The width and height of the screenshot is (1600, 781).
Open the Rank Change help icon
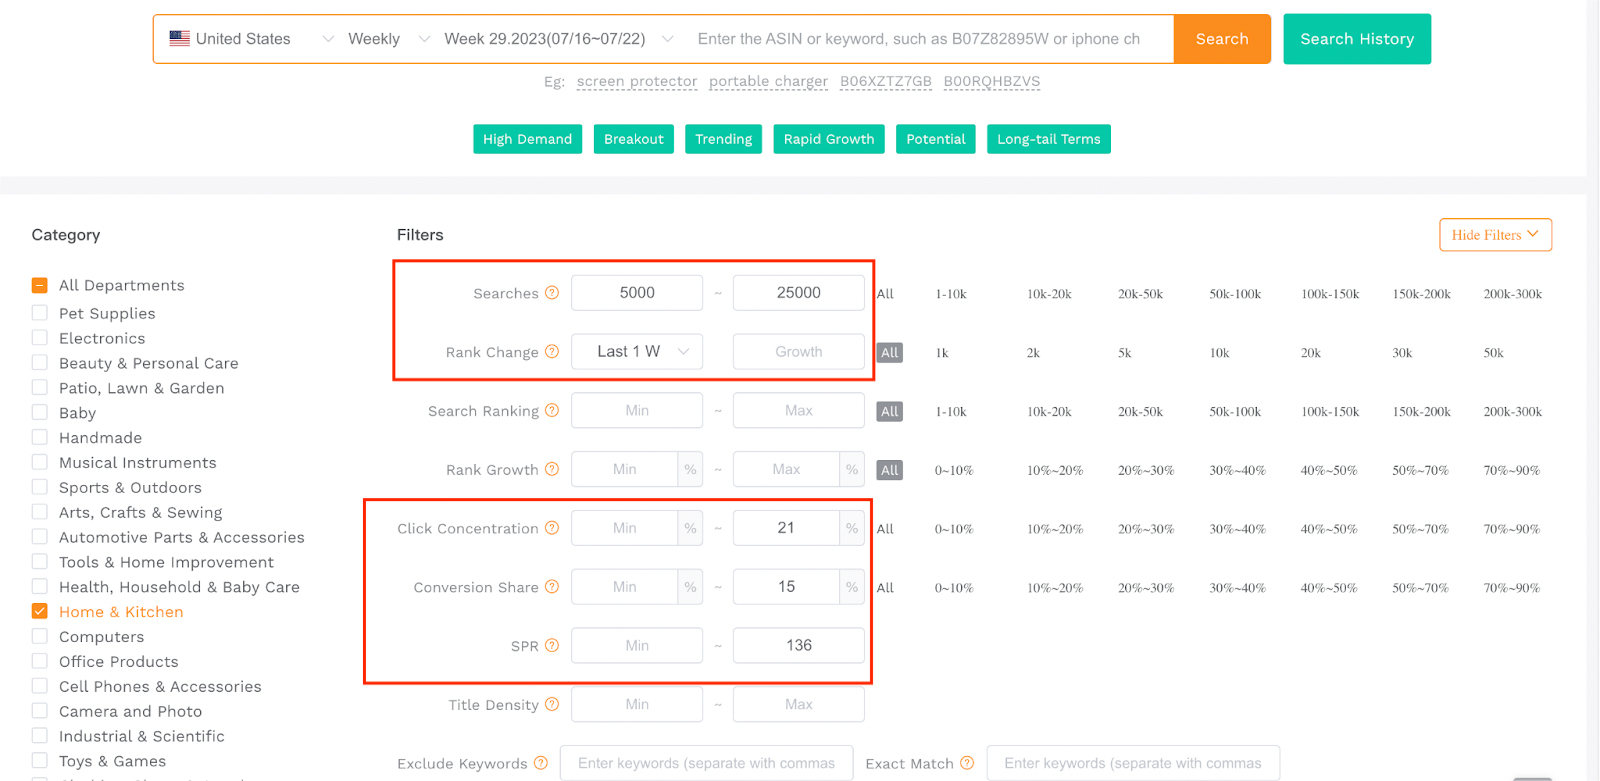click(x=552, y=352)
